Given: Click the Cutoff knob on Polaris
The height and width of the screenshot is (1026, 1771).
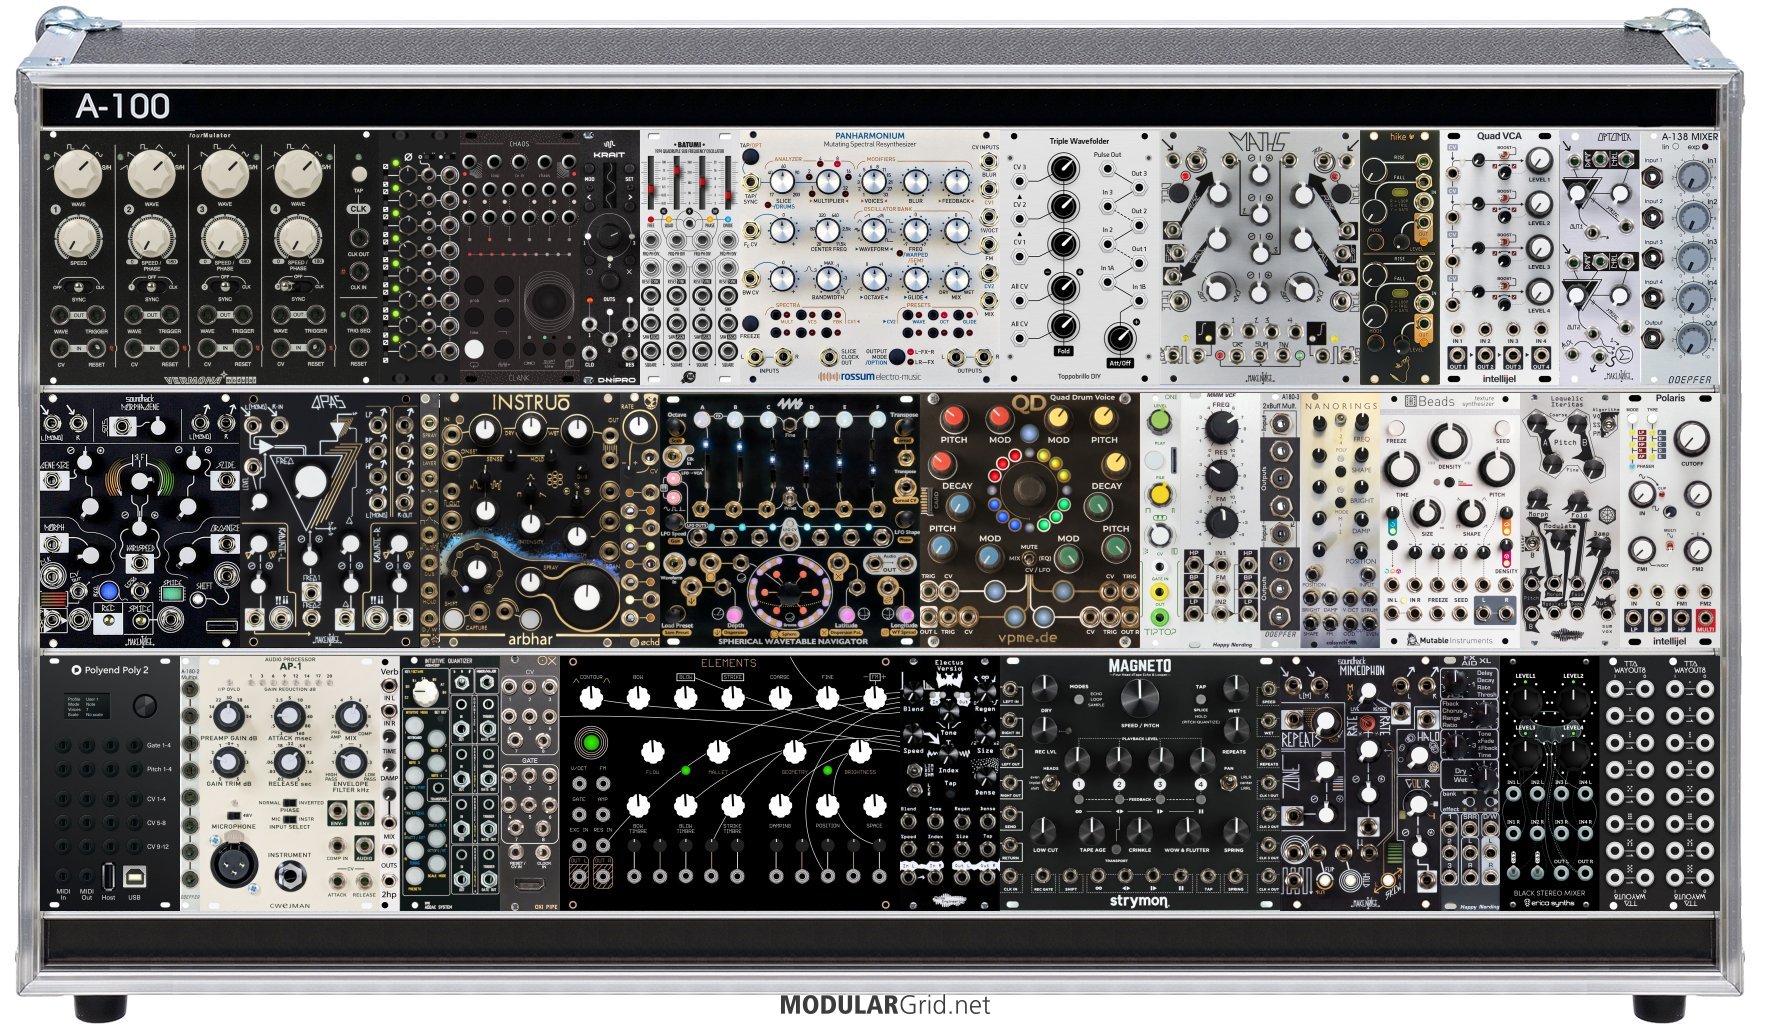Looking at the screenshot, I should click(1690, 439).
